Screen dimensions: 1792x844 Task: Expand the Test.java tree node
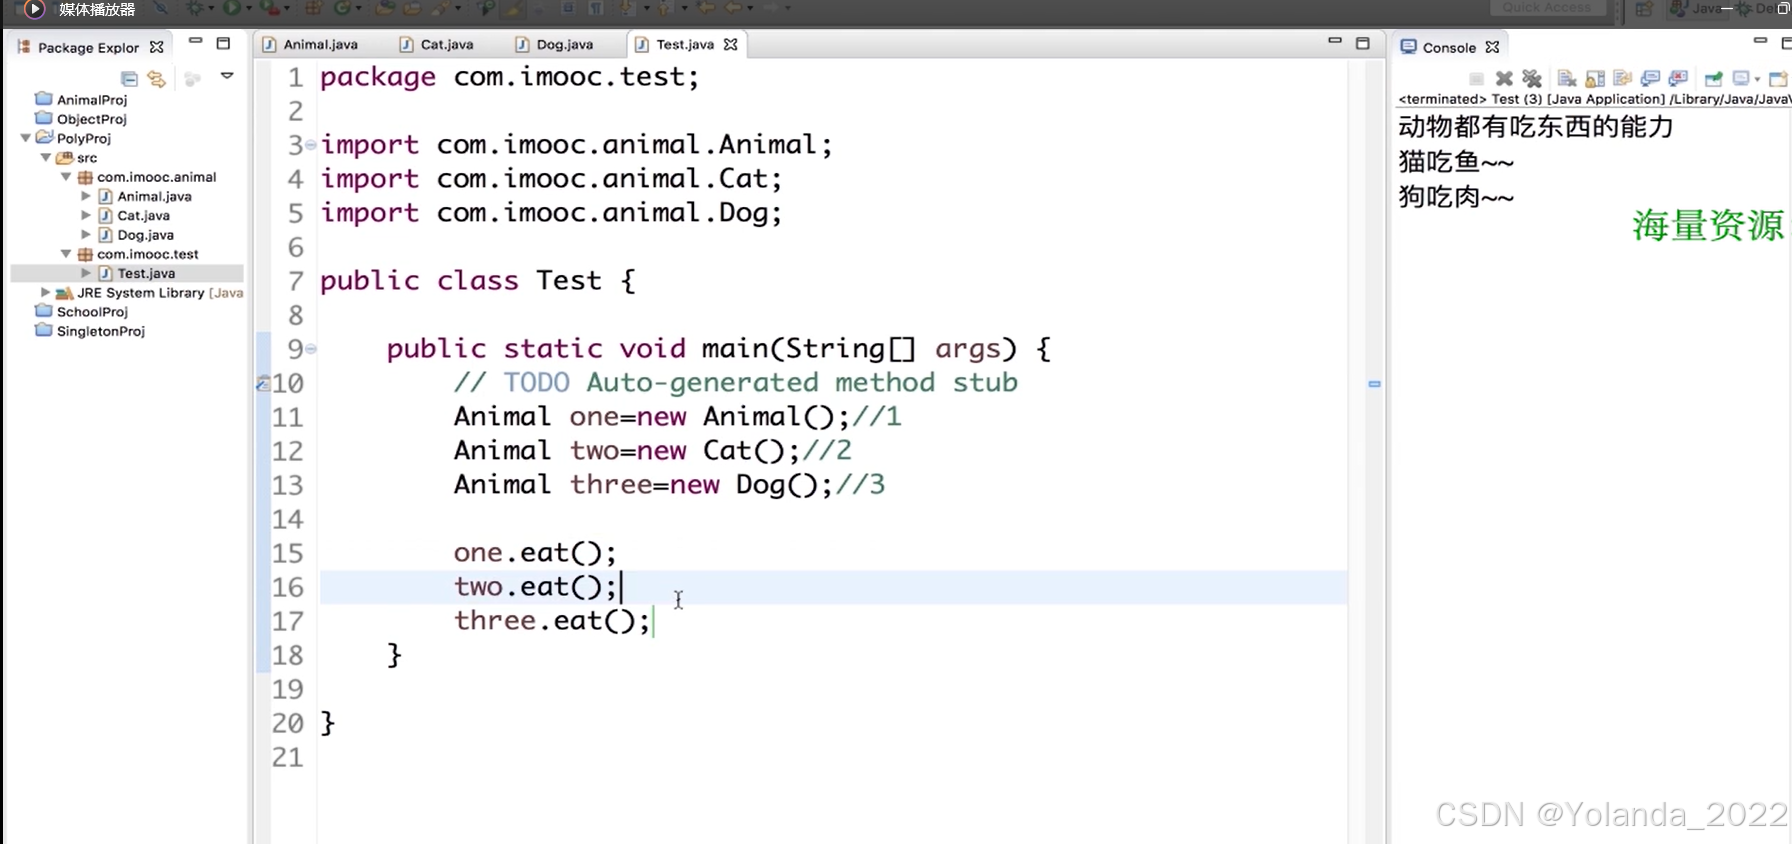(x=86, y=273)
